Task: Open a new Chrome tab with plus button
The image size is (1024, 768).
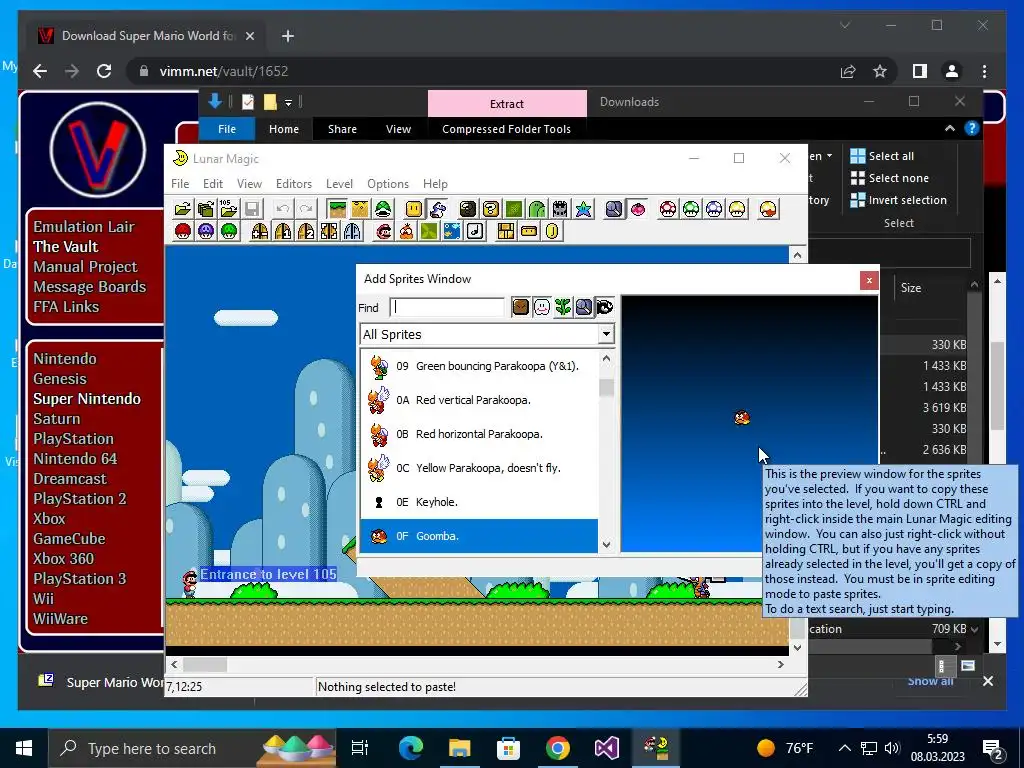Action: click(288, 36)
